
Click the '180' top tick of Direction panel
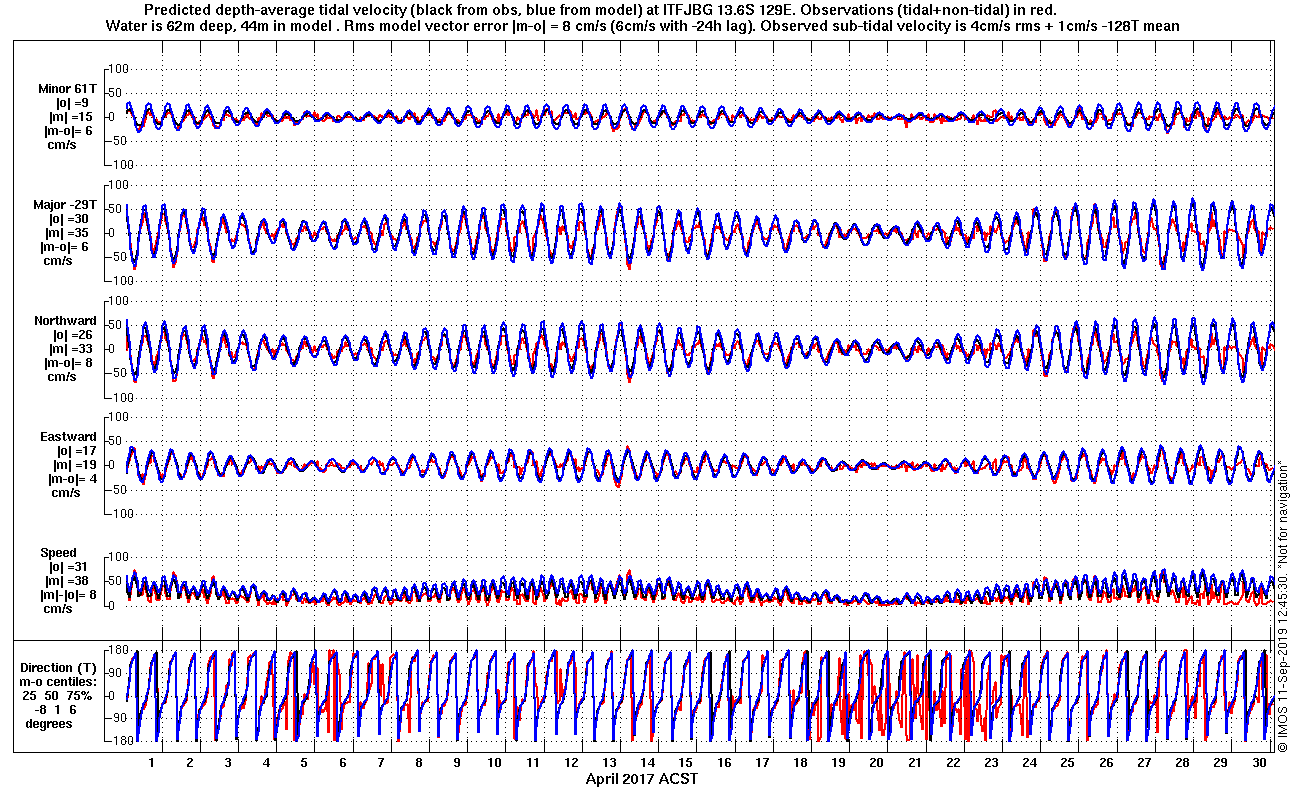coord(116,650)
